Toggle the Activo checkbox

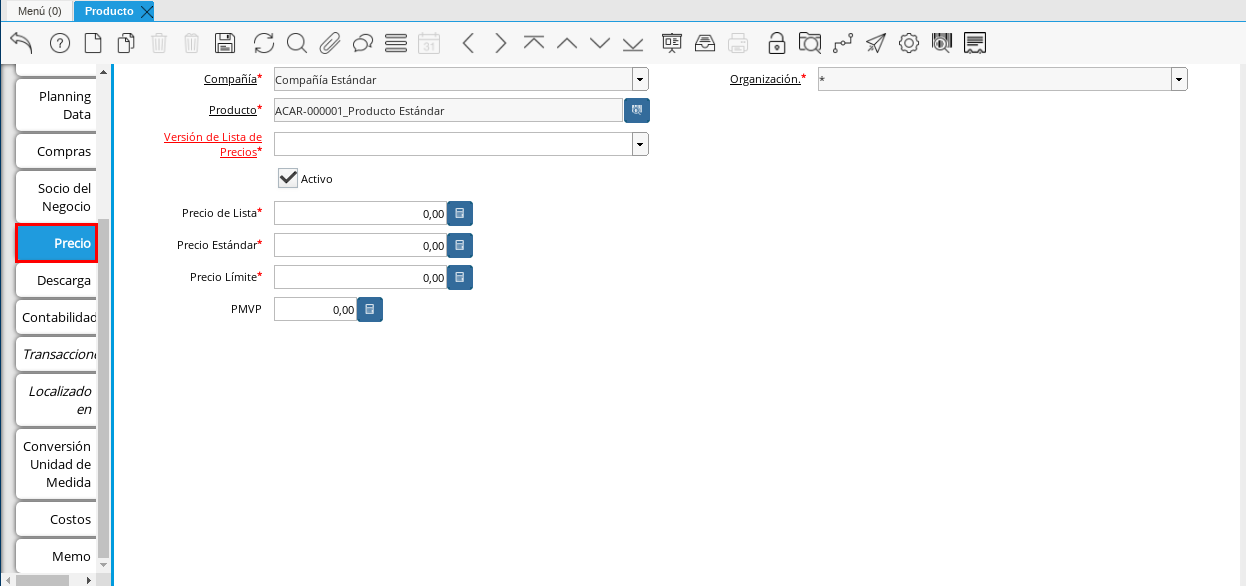click(288, 178)
